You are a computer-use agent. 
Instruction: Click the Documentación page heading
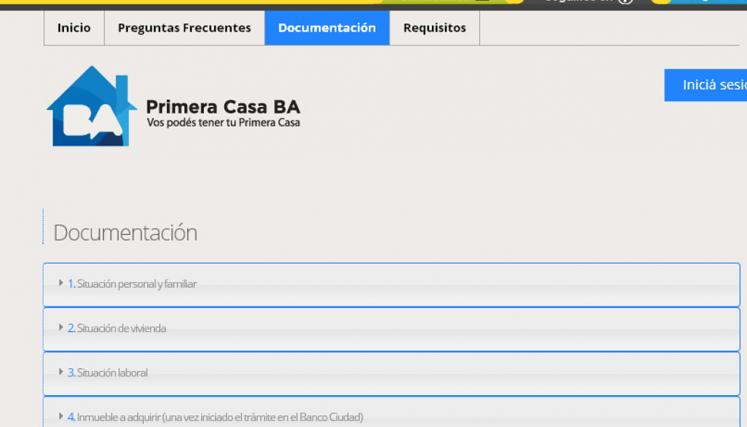125,233
